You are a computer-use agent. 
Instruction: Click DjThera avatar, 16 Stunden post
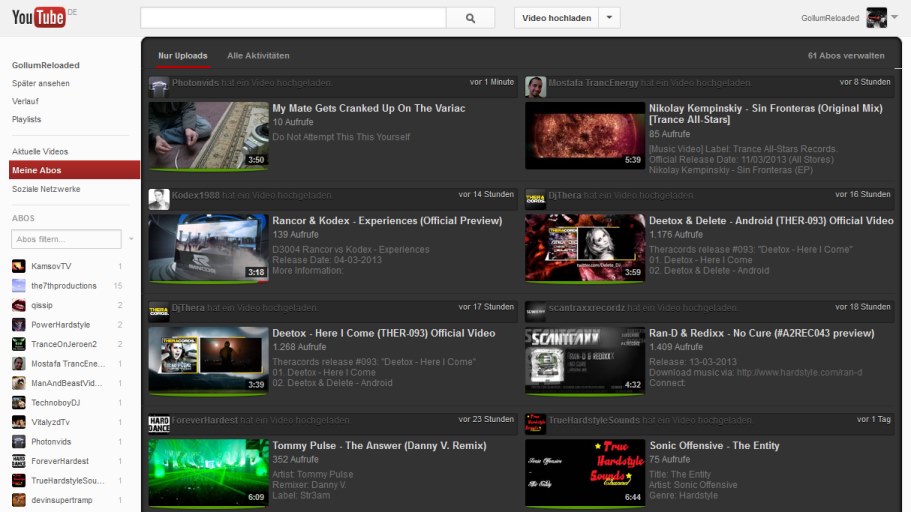tap(535, 199)
